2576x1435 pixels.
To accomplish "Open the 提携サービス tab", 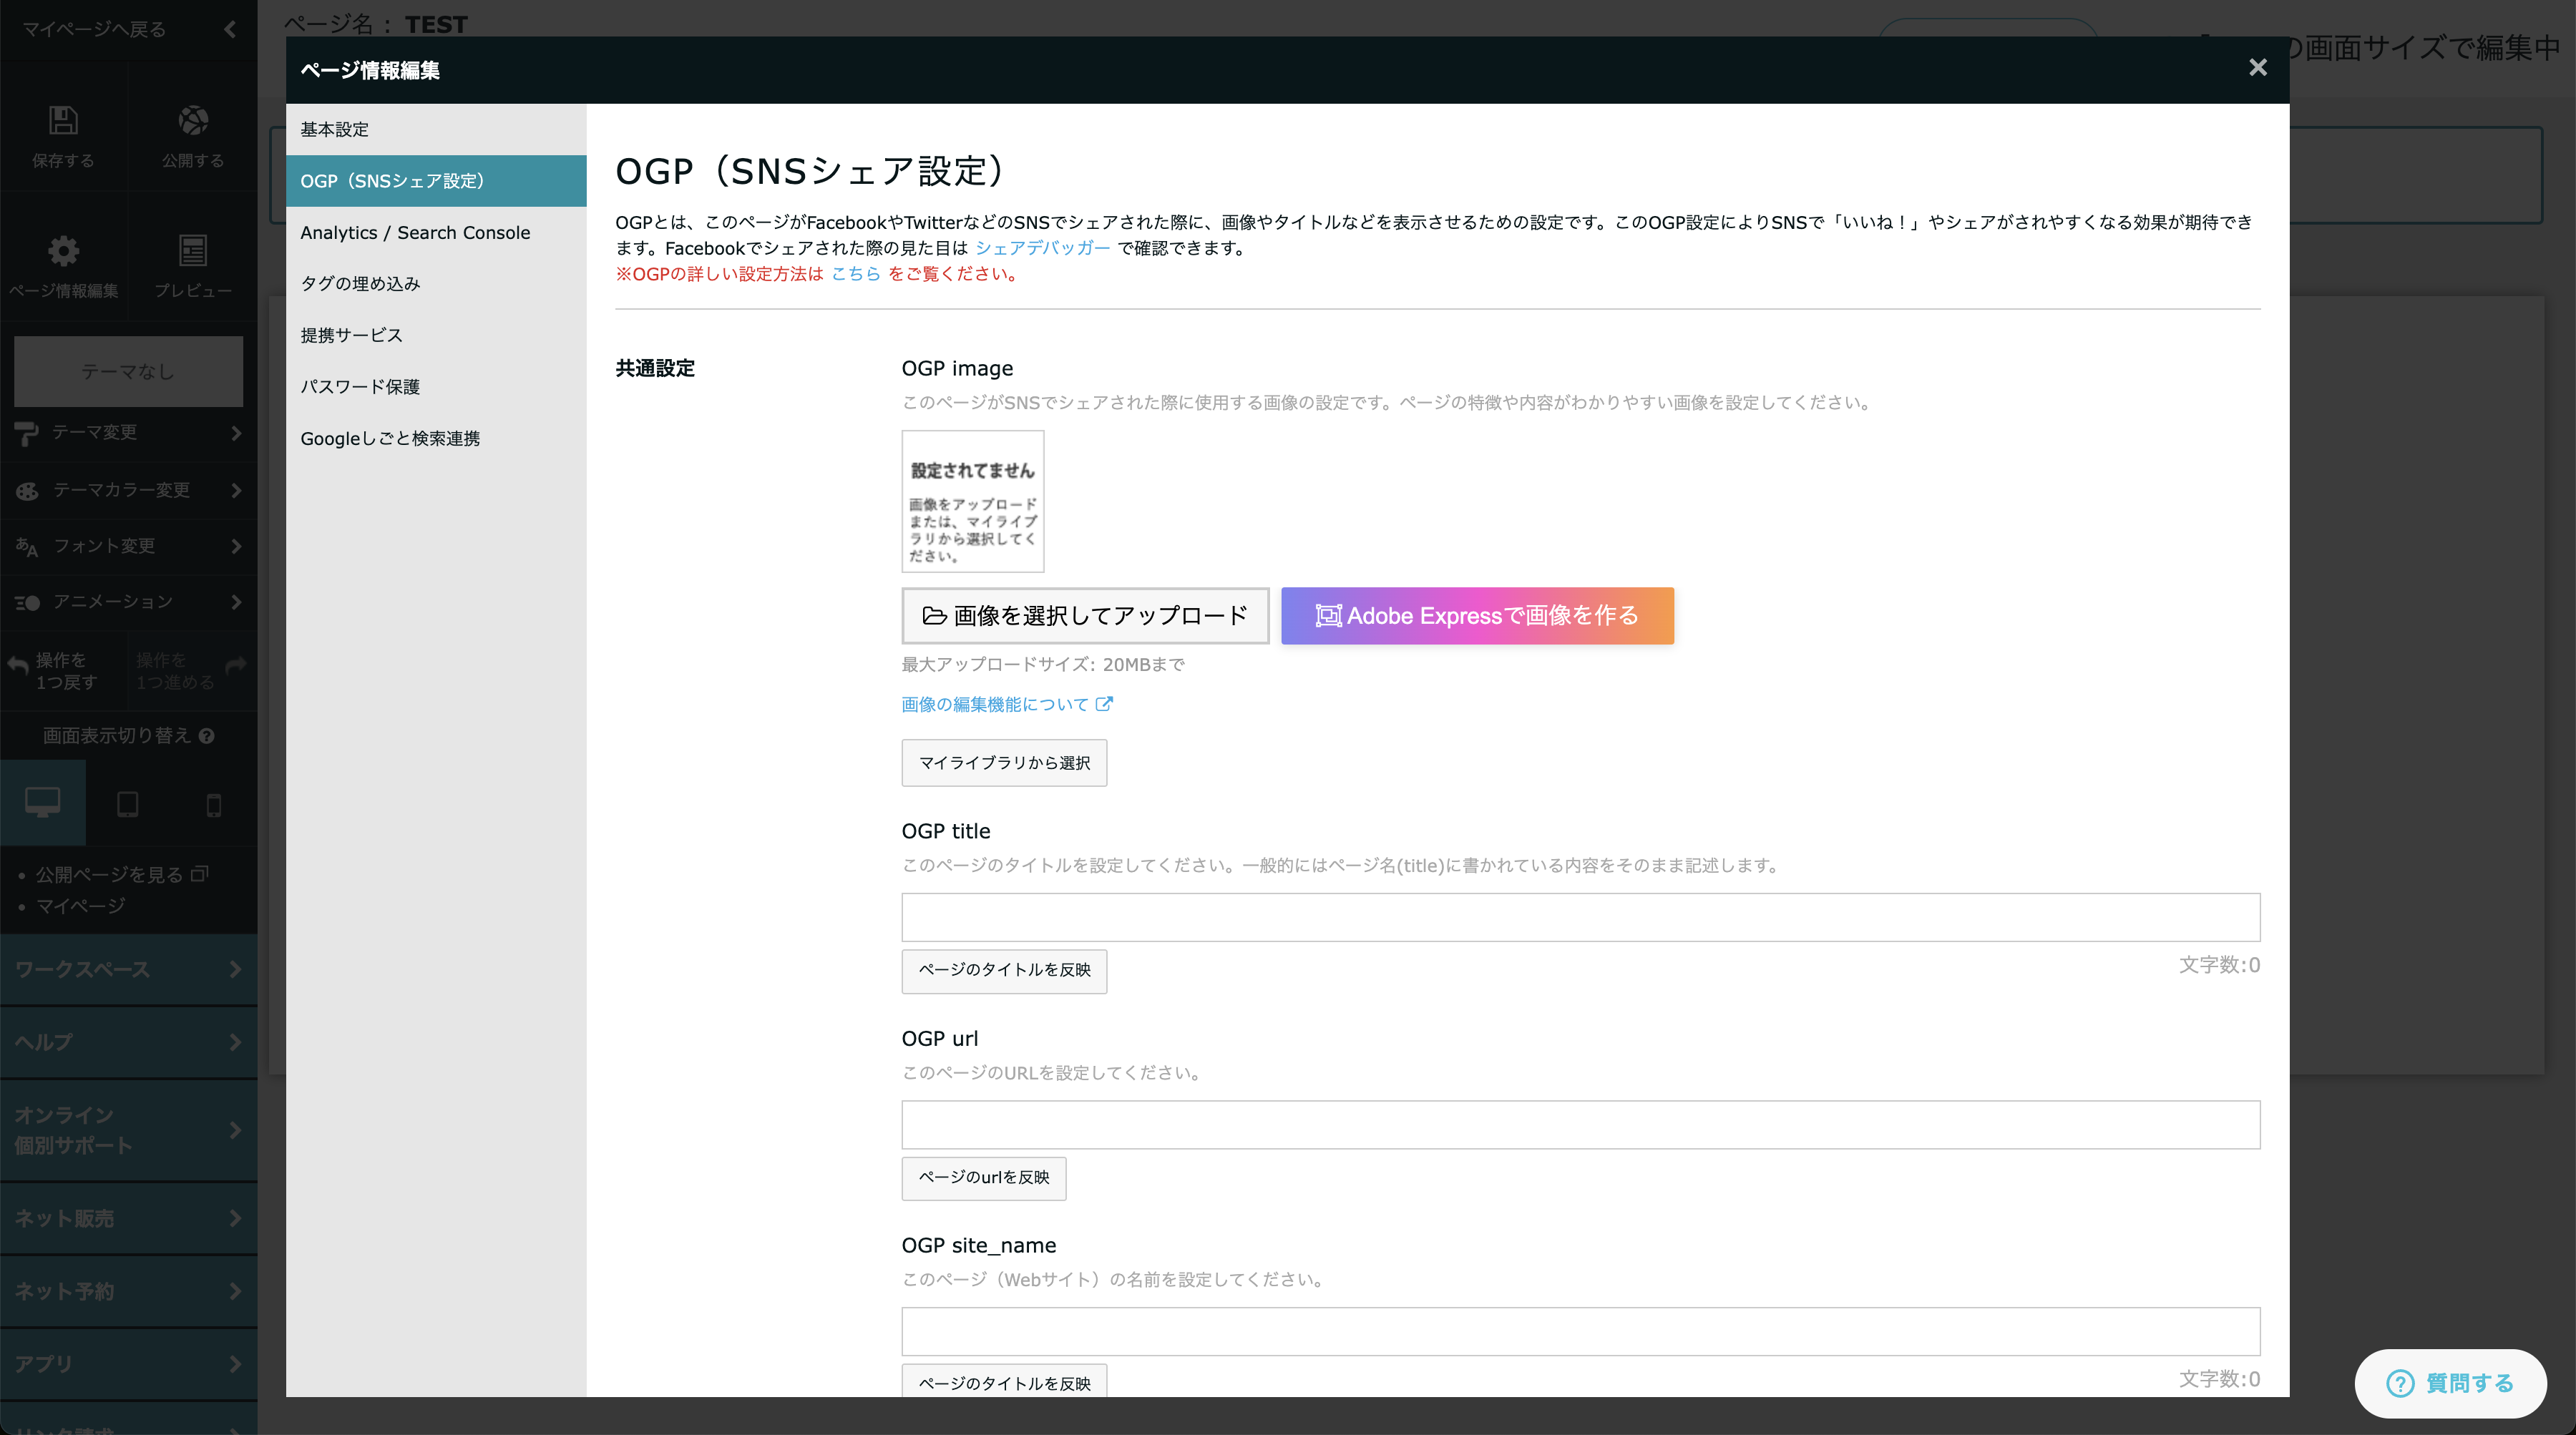I will pyautogui.click(x=436, y=335).
